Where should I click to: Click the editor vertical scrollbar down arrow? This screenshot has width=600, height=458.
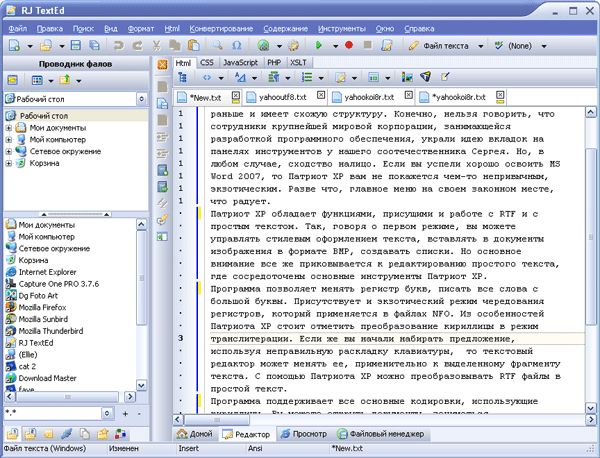(x=590, y=408)
